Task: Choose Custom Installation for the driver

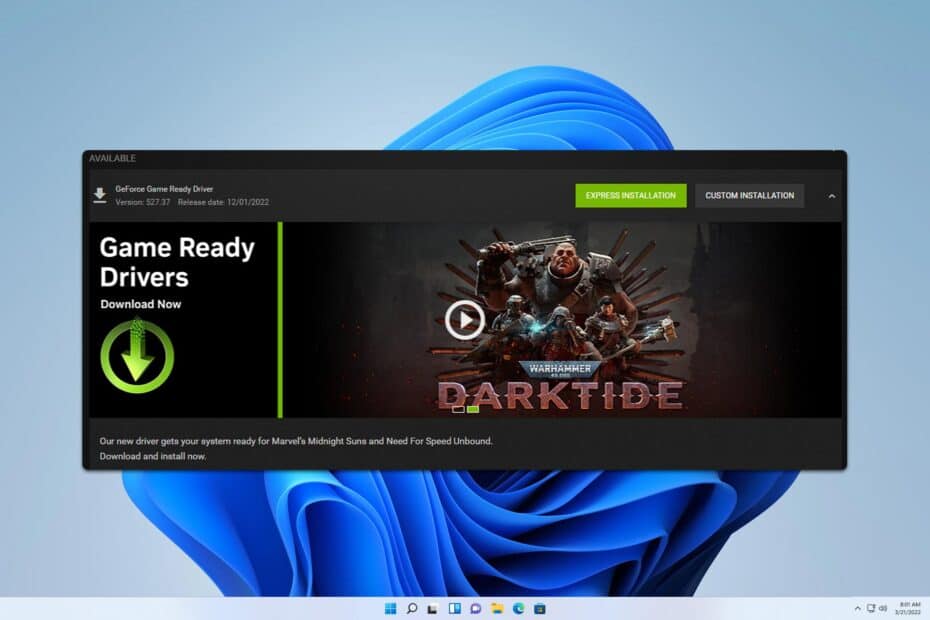Action: tap(749, 196)
